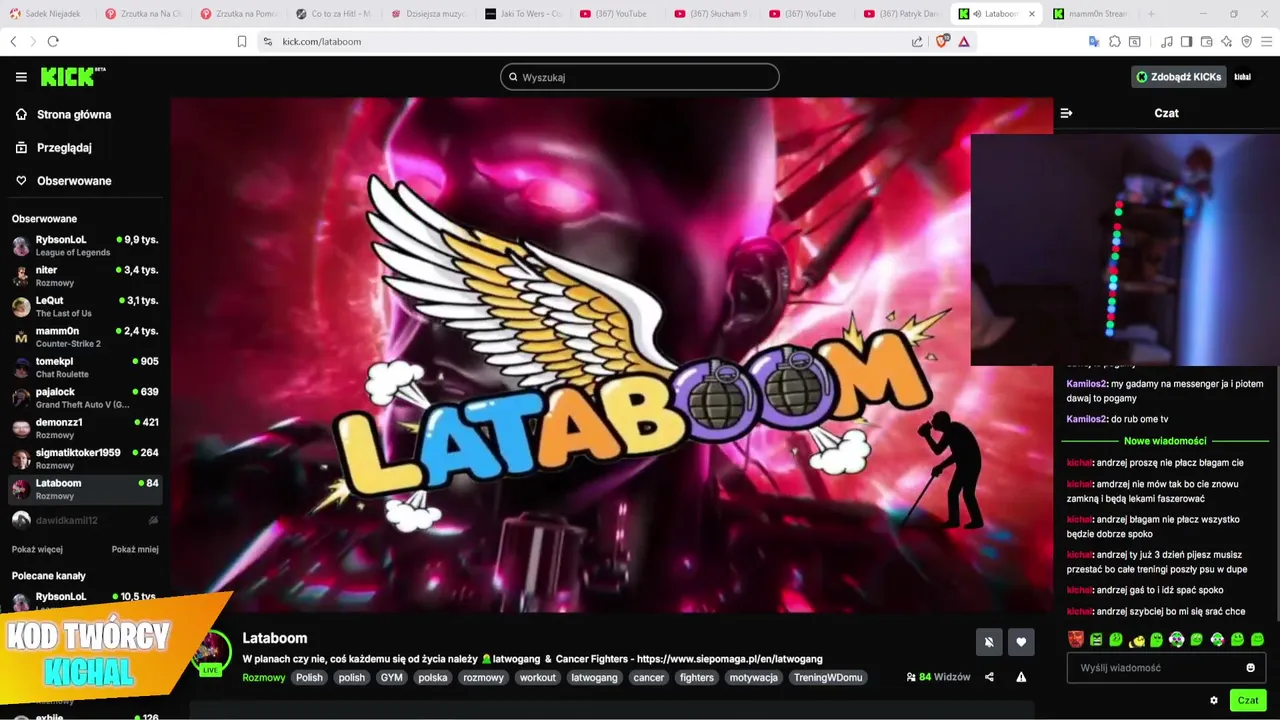Open Brave Shields lion icon

[x=942, y=41]
